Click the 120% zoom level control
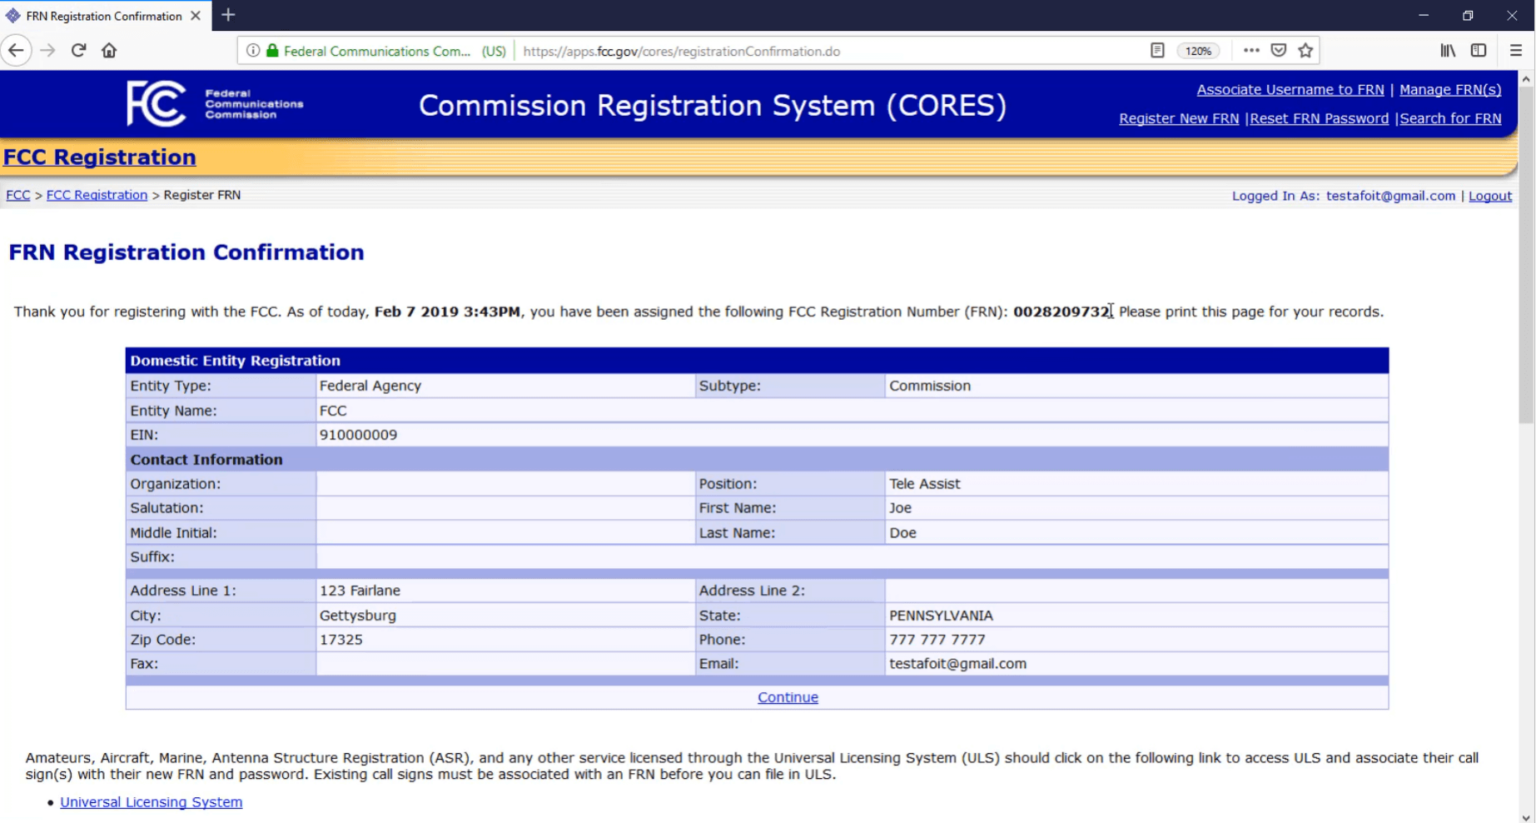Image resolution: width=1536 pixels, height=823 pixels. (1199, 50)
